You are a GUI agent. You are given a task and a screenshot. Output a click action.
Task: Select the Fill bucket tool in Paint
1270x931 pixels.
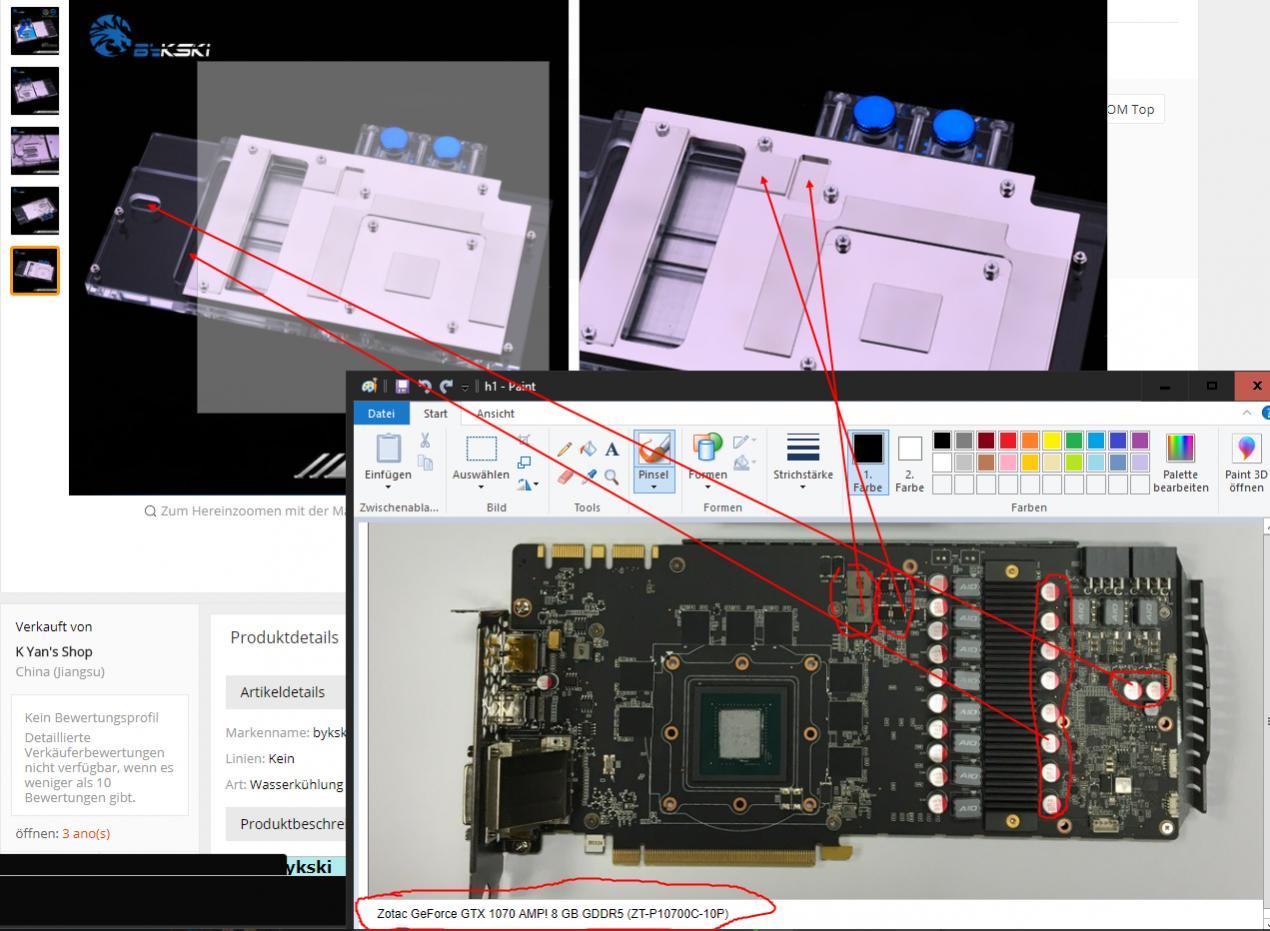click(x=589, y=450)
